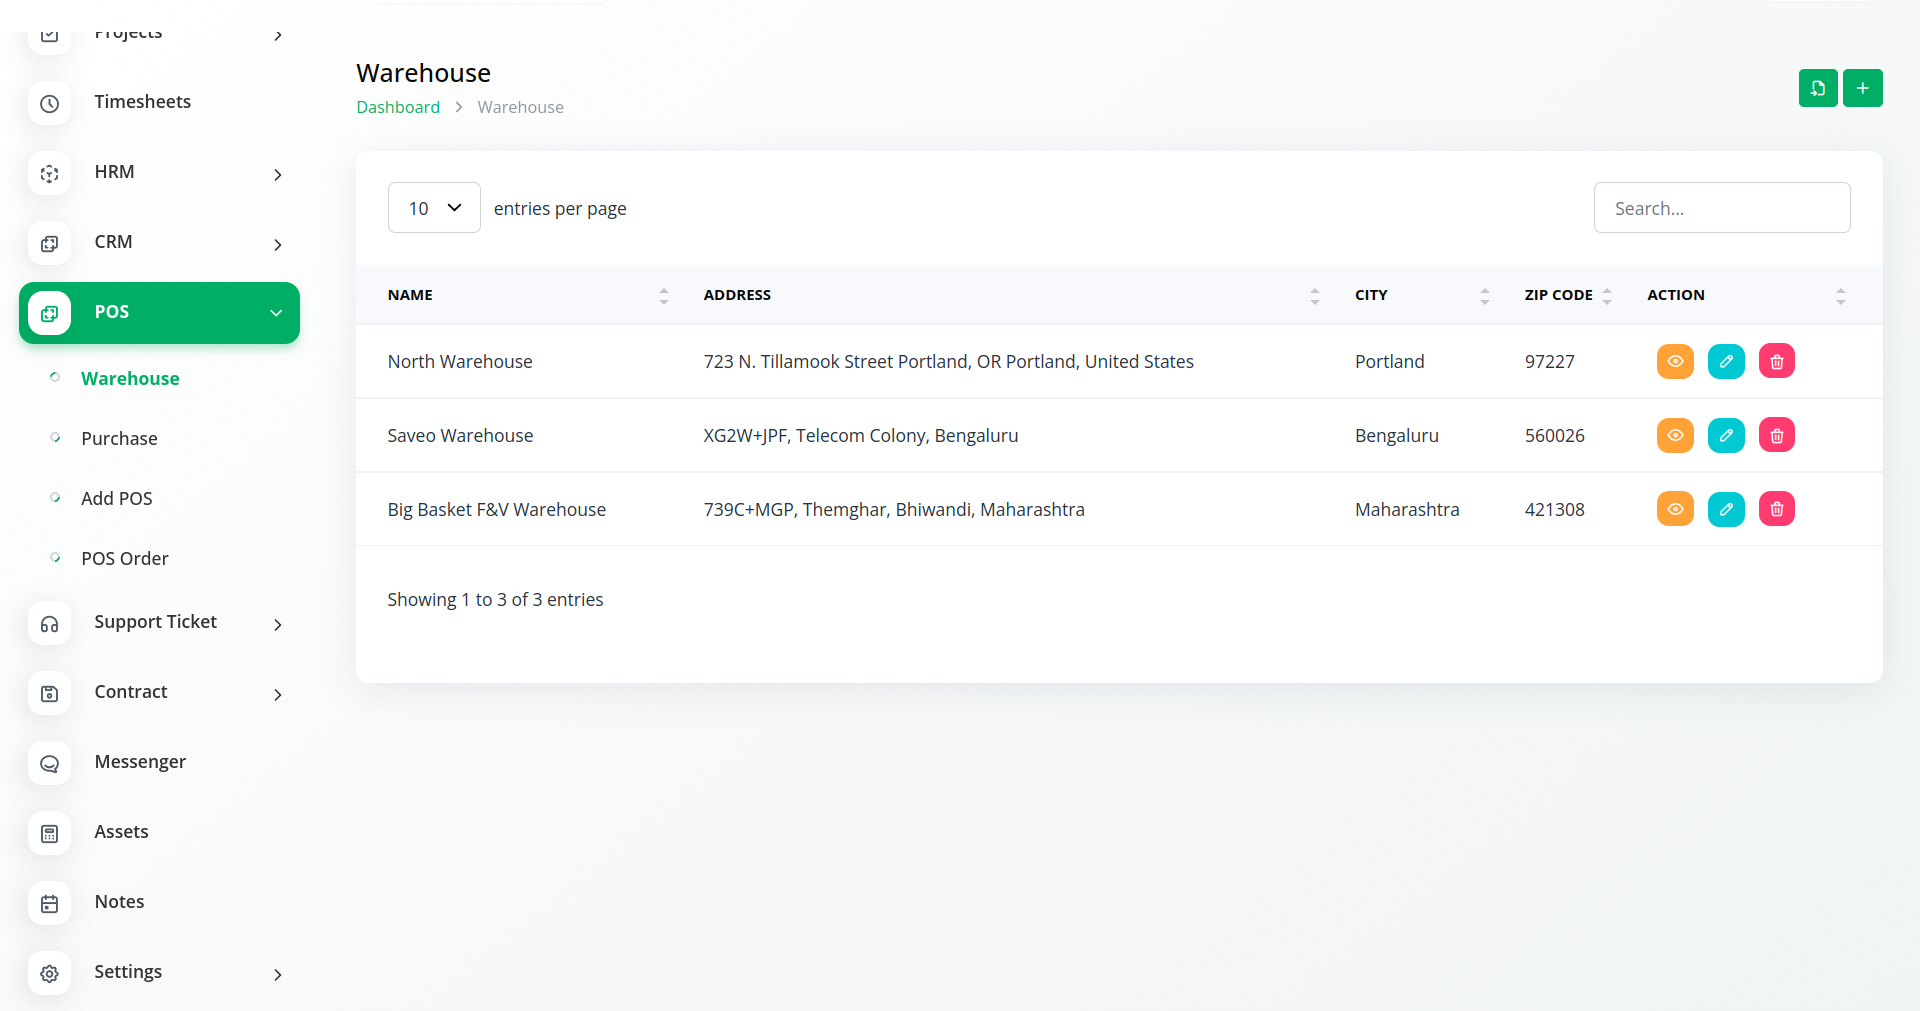Open the Timesheets clock icon
The height and width of the screenshot is (1011, 1920).
point(49,103)
